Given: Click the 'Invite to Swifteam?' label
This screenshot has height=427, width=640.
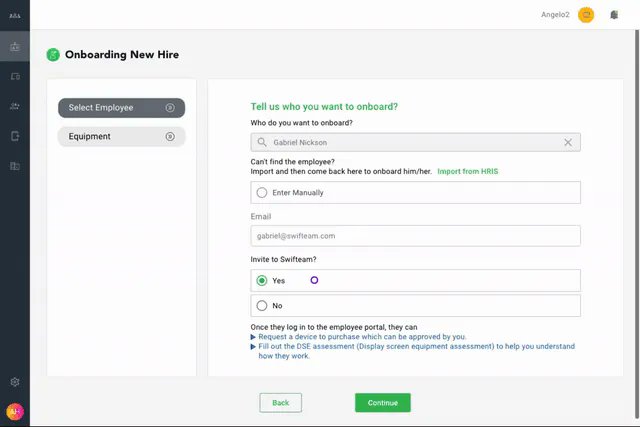Looking at the screenshot, I should (283, 259).
